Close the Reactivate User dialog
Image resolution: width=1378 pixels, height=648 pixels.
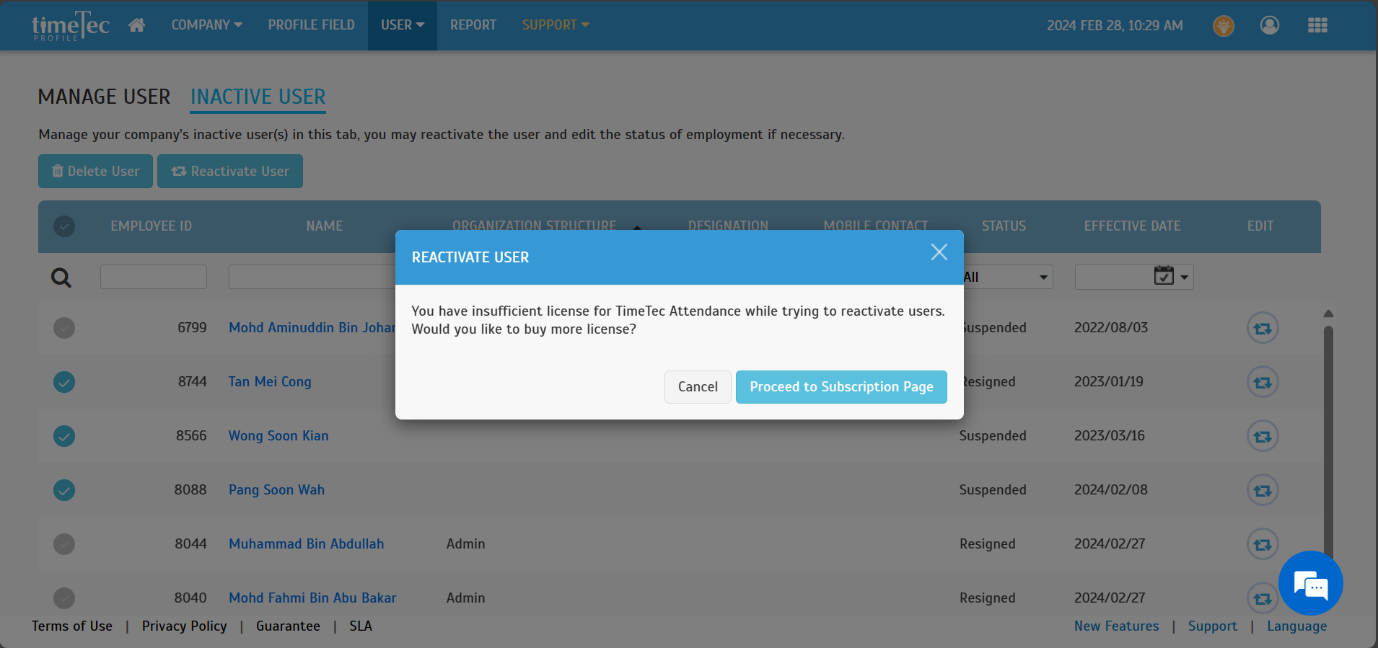click(939, 252)
